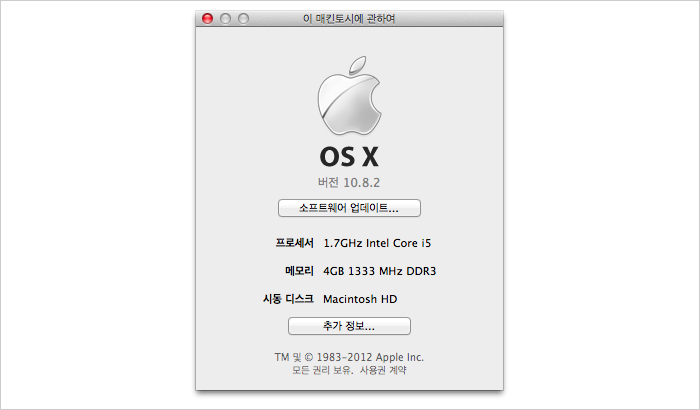The image size is (700, 410).
Task: Click the 프로세서 label
Action: (x=294, y=243)
